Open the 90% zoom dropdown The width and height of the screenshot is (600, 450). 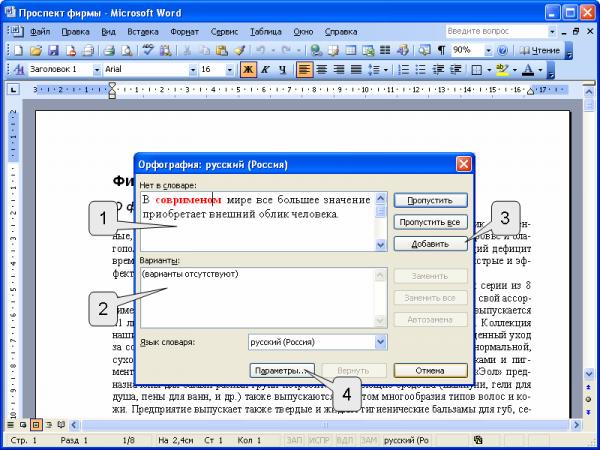pyautogui.click(x=488, y=51)
